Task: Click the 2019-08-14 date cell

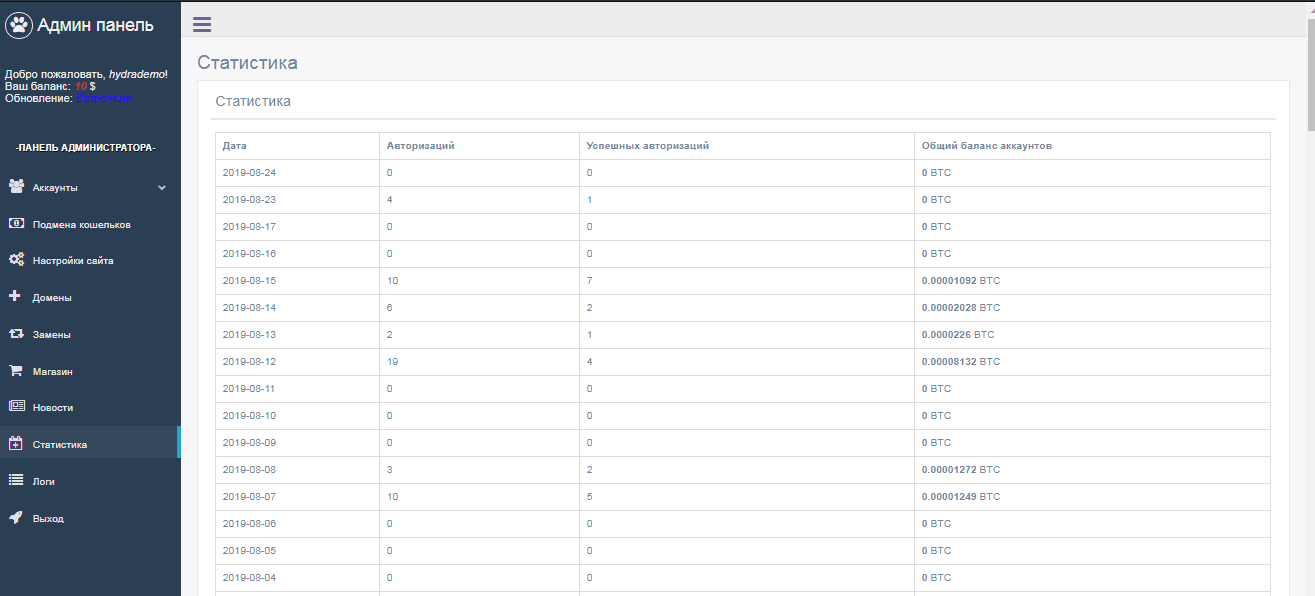Action: [x=249, y=307]
